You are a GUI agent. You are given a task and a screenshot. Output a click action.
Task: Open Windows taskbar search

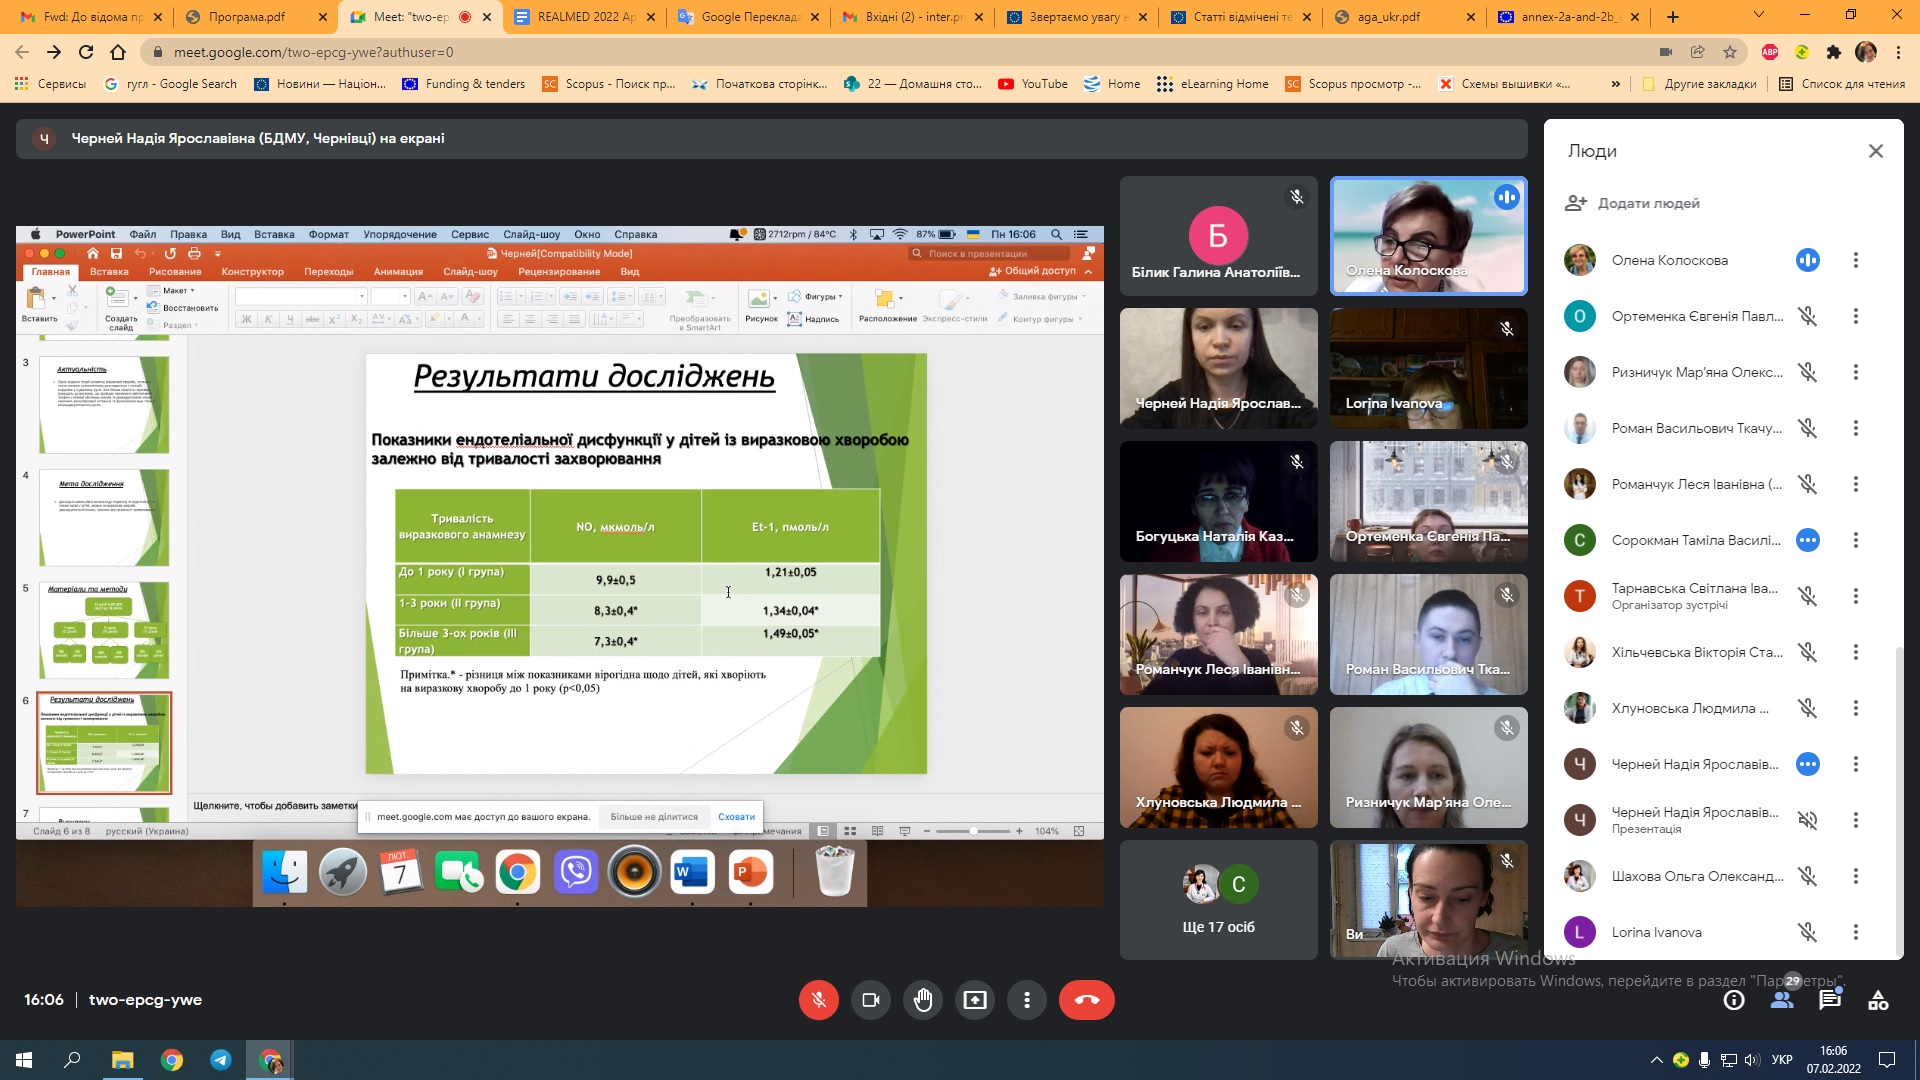(x=72, y=1060)
